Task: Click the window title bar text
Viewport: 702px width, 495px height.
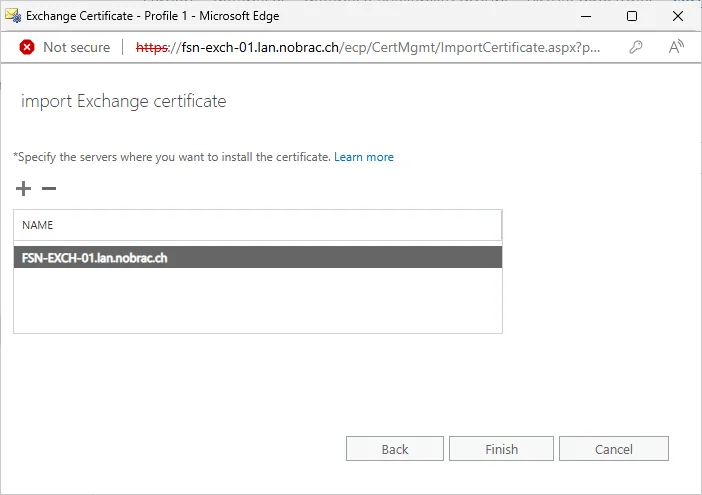Action: (x=153, y=16)
